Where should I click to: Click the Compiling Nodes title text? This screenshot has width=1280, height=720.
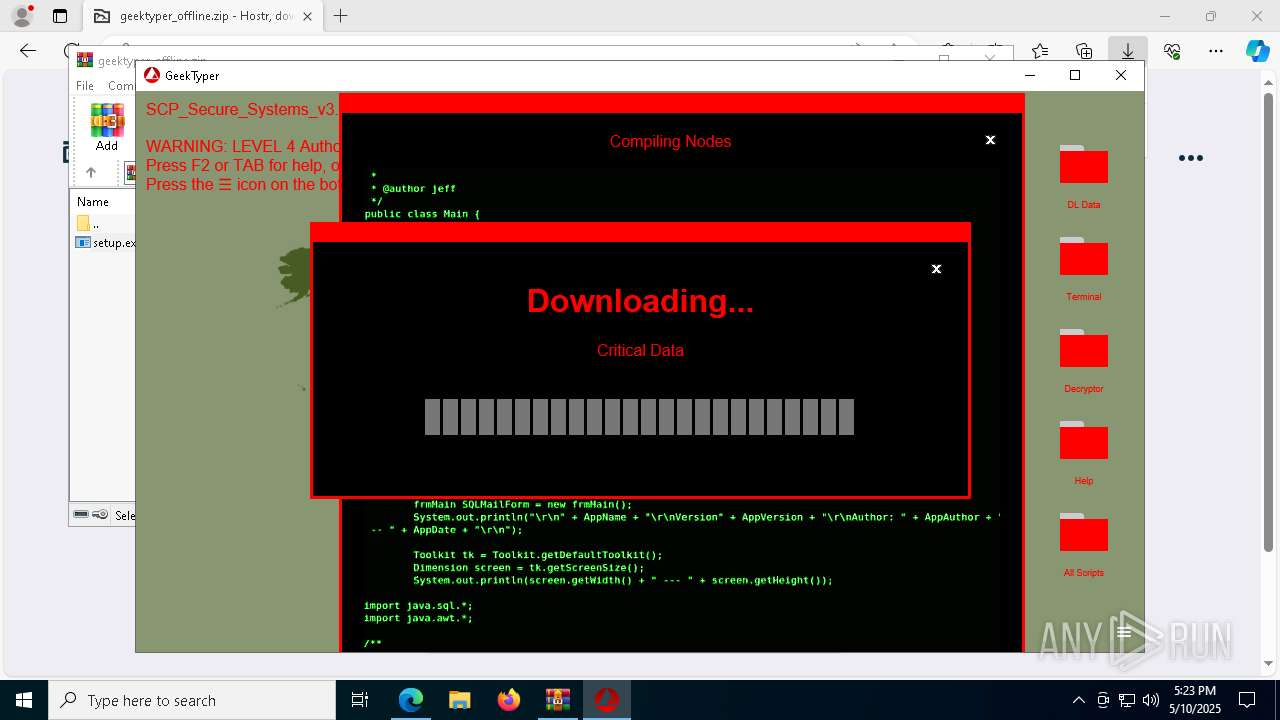[670, 141]
